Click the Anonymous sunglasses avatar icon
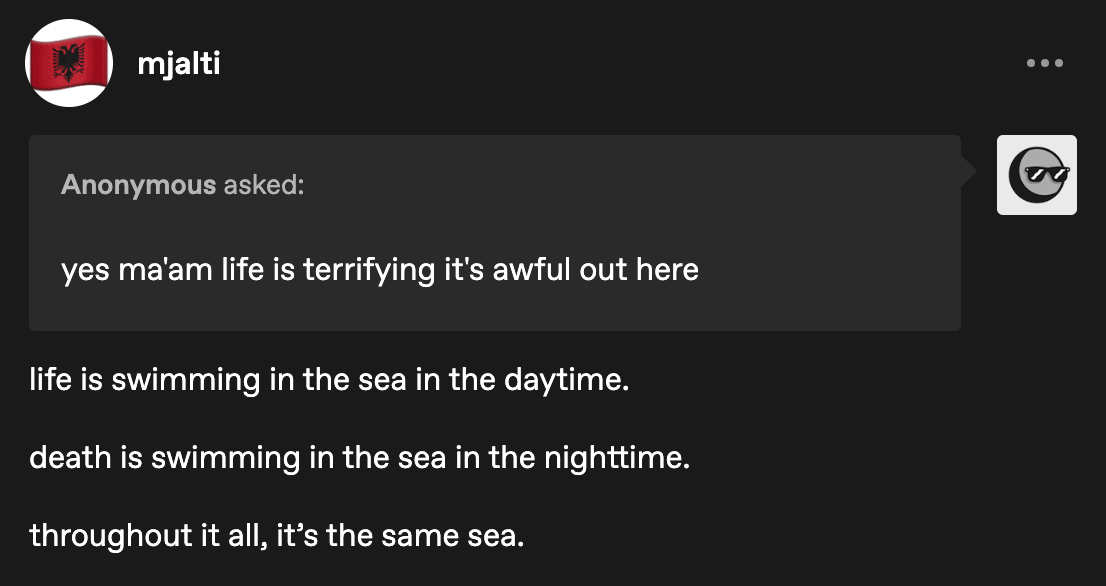The width and height of the screenshot is (1106, 586). point(1036,174)
